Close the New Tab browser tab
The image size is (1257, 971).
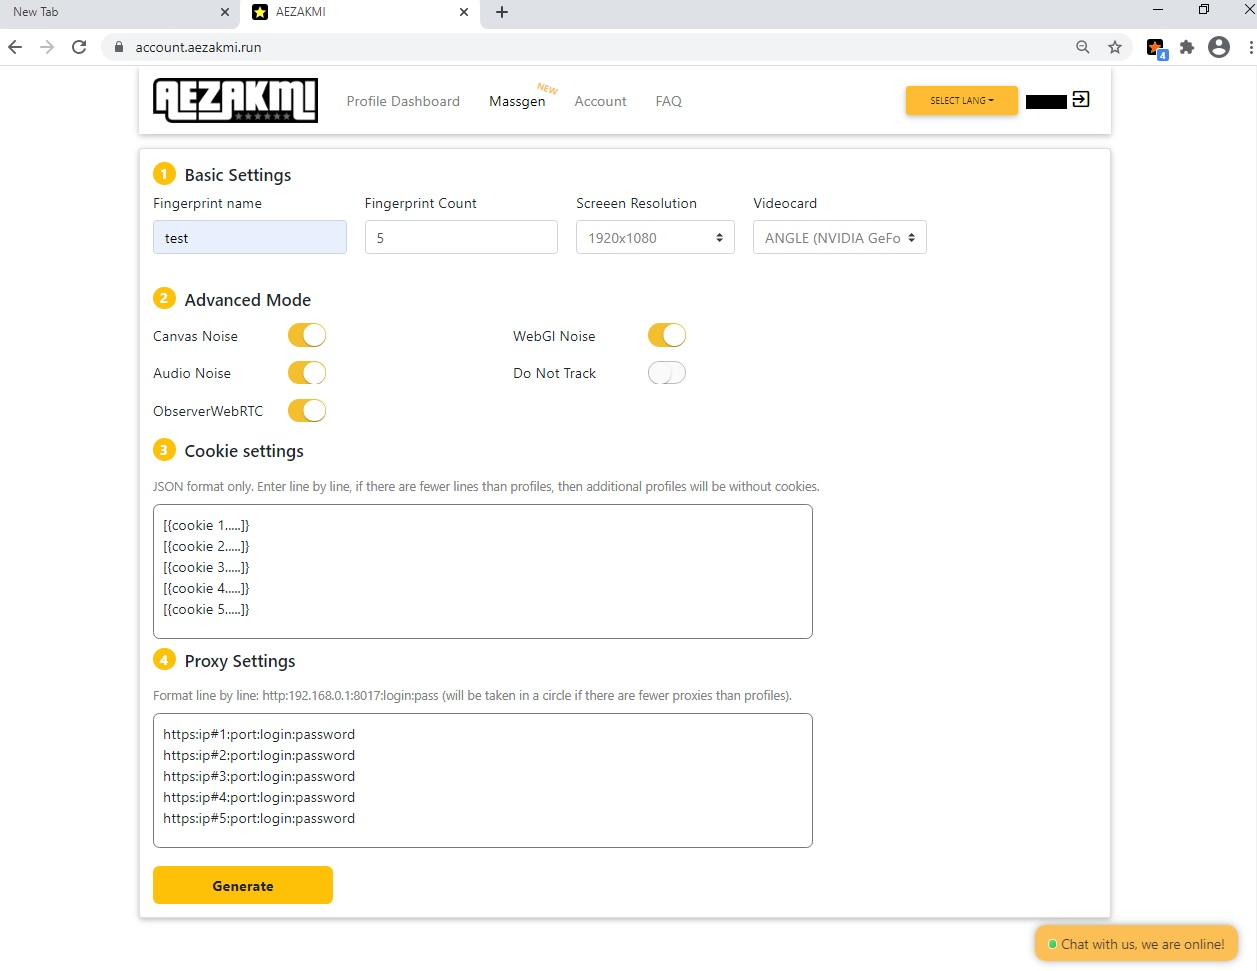click(225, 12)
